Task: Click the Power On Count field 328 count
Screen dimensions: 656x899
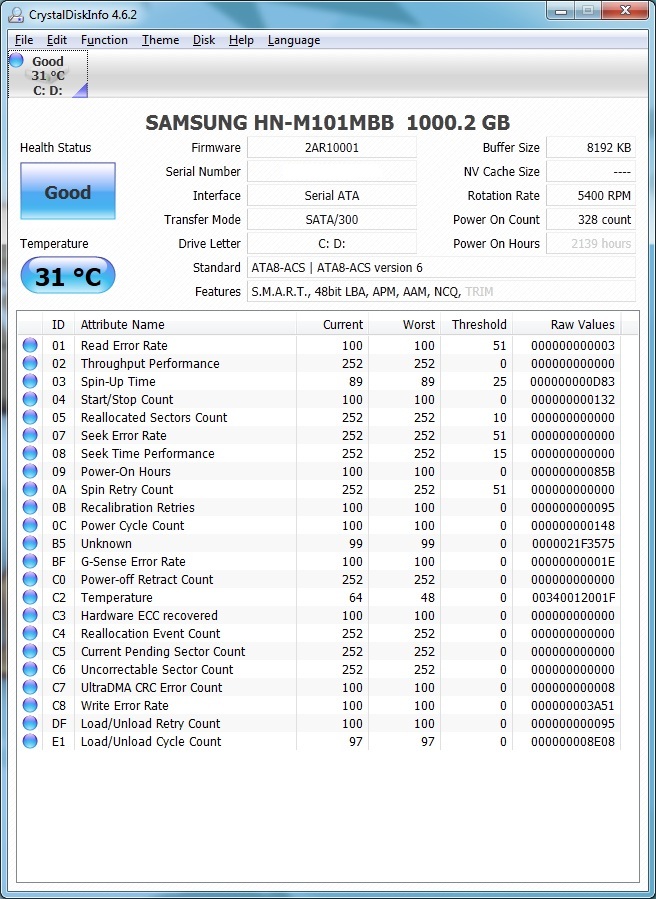Action: tap(591, 220)
